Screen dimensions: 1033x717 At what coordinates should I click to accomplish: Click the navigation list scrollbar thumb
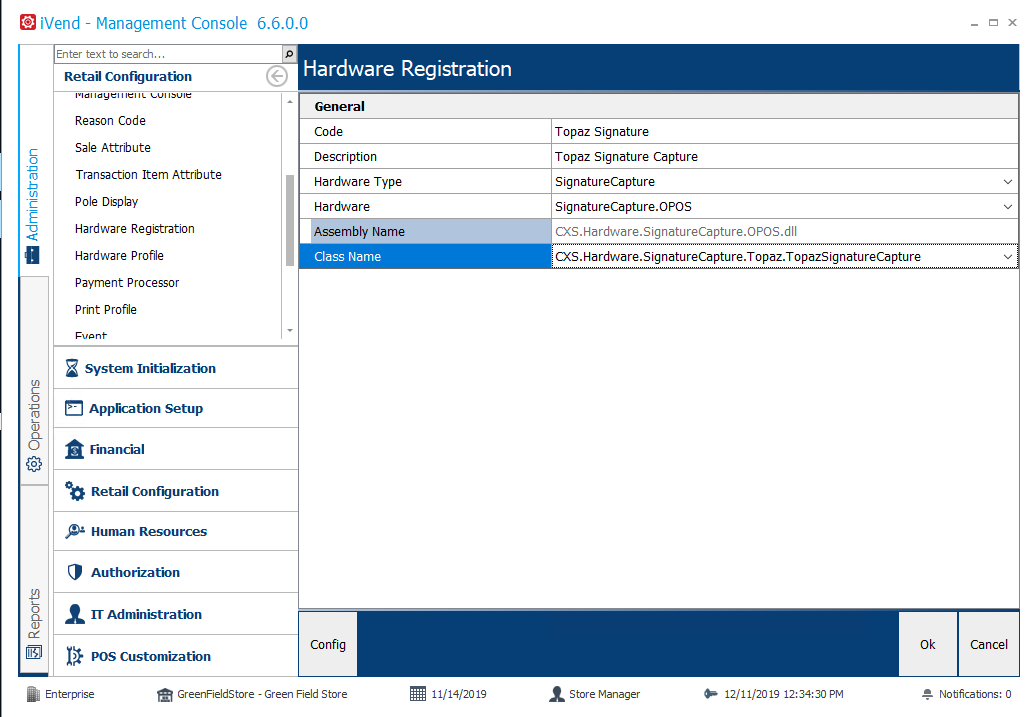tap(290, 220)
